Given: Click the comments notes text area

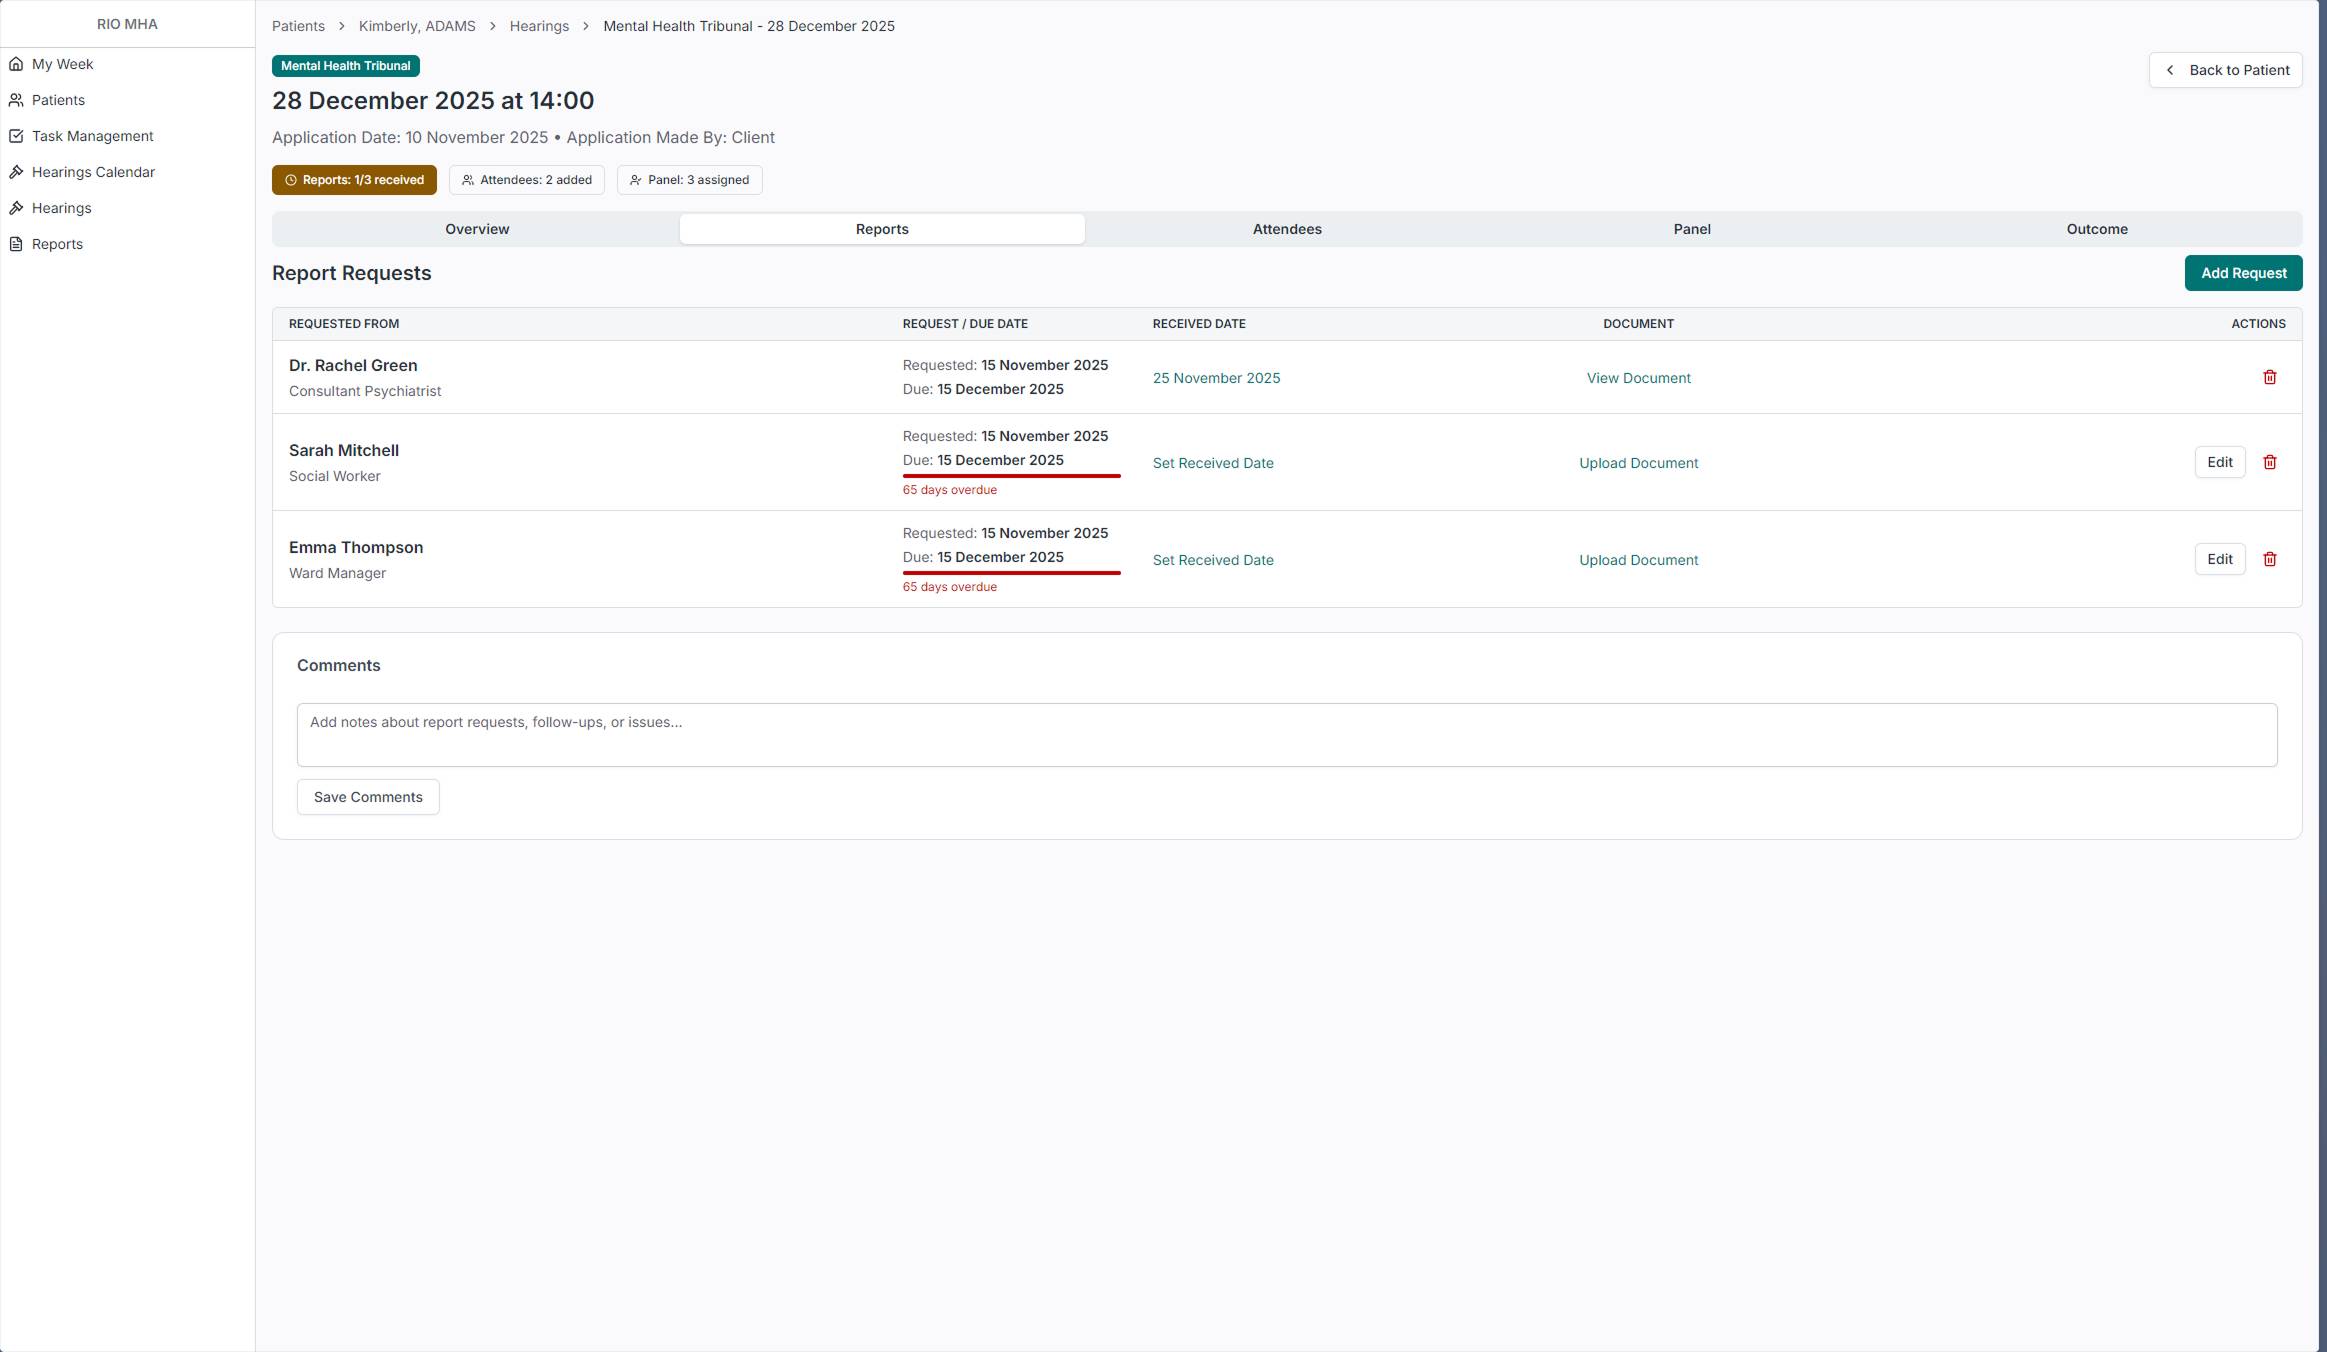Looking at the screenshot, I should [1287, 735].
